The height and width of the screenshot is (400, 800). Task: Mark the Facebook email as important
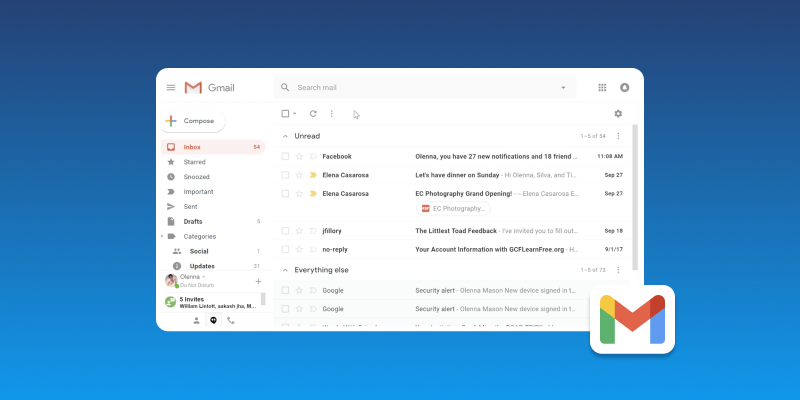[313, 157]
